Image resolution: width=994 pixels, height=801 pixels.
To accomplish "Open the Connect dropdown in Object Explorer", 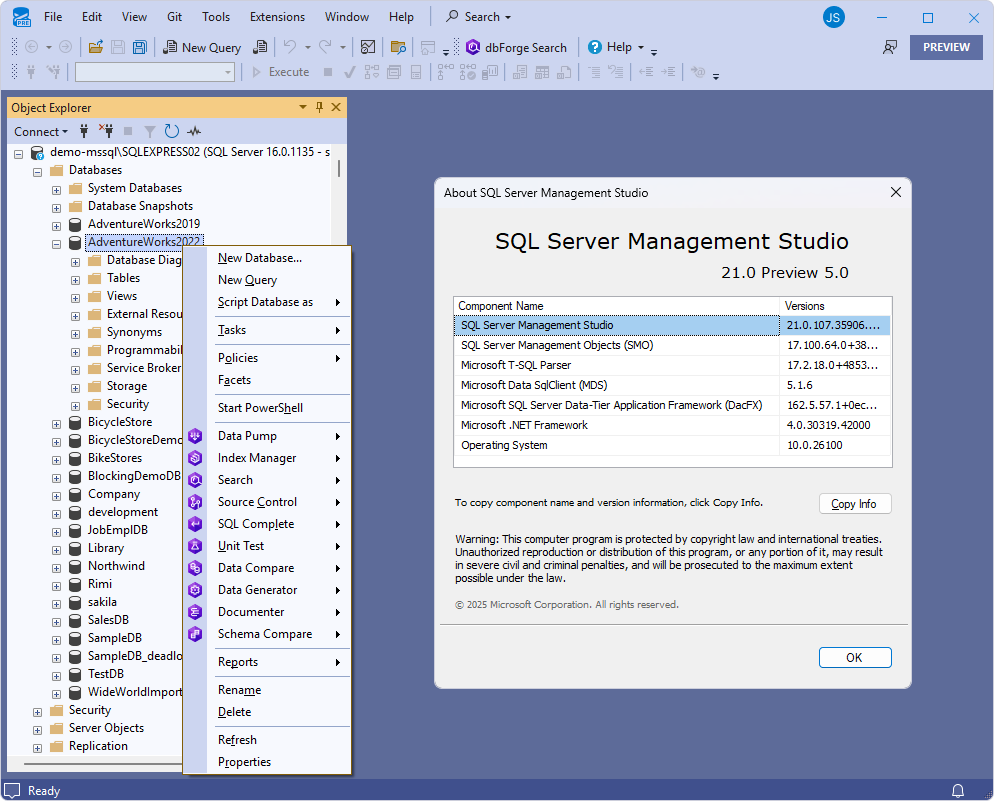I will pyautogui.click(x=41, y=131).
